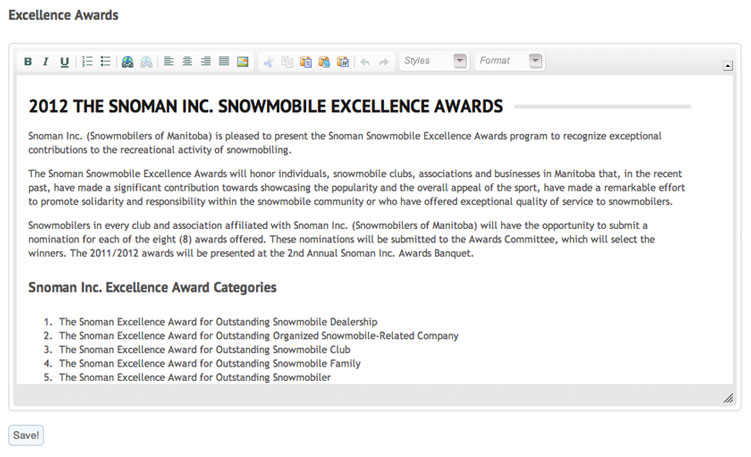Align text right
Screen dimensions: 751x457
(205, 61)
